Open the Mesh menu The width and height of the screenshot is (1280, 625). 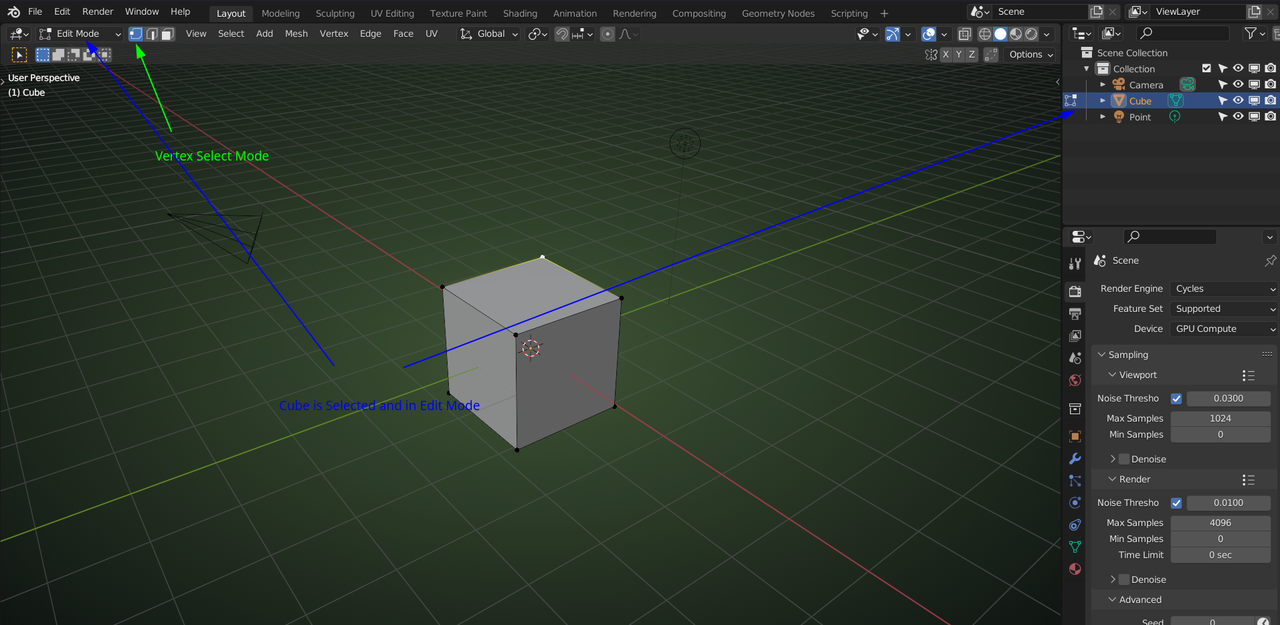pos(296,34)
